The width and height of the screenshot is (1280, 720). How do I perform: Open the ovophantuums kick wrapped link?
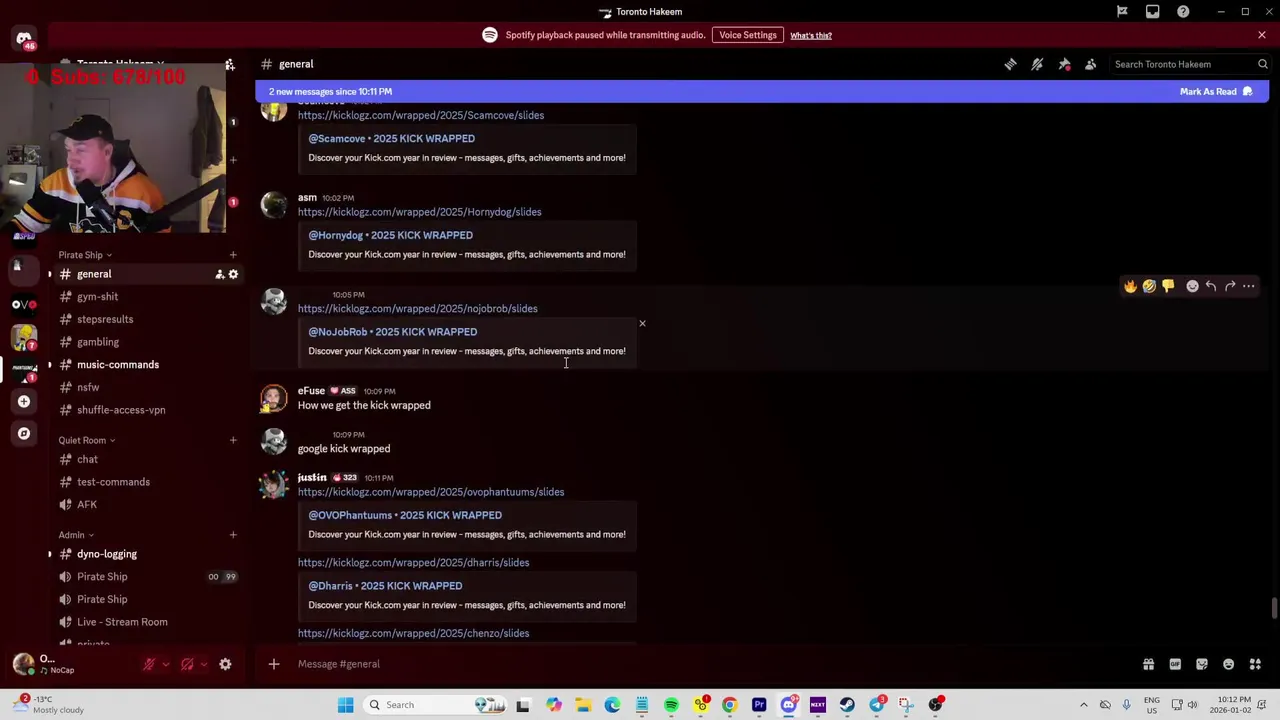[431, 492]
